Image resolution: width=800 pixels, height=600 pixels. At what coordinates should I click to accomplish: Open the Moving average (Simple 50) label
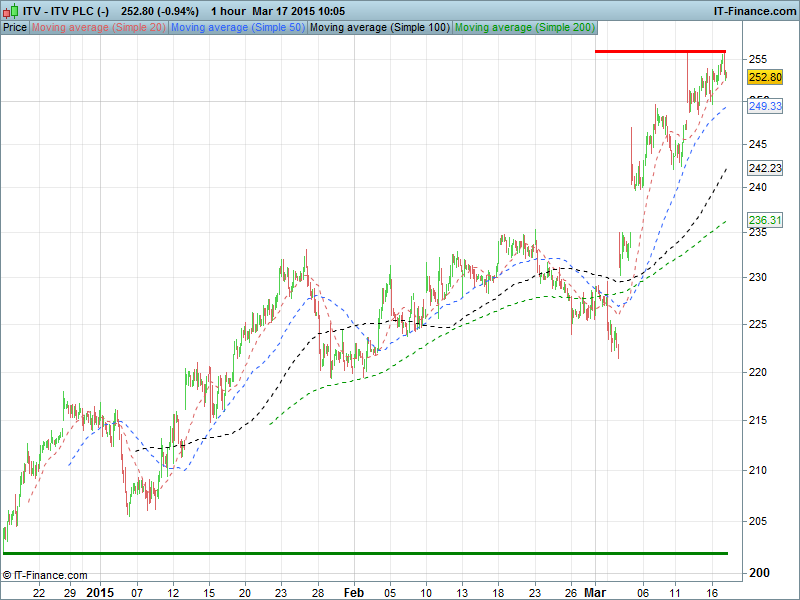click(x=237, y=27)
